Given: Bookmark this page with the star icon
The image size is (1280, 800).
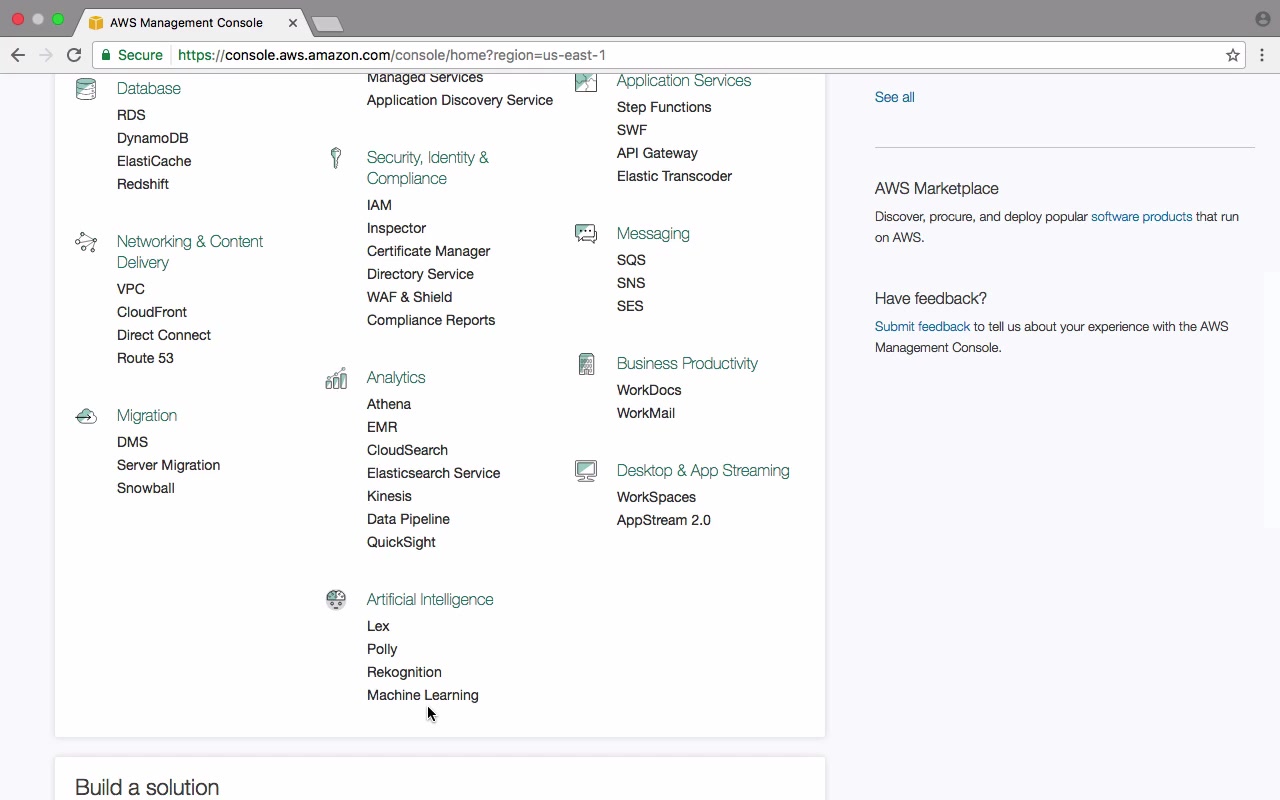Looking at the screenshot, I should [x=1233, y=55].
